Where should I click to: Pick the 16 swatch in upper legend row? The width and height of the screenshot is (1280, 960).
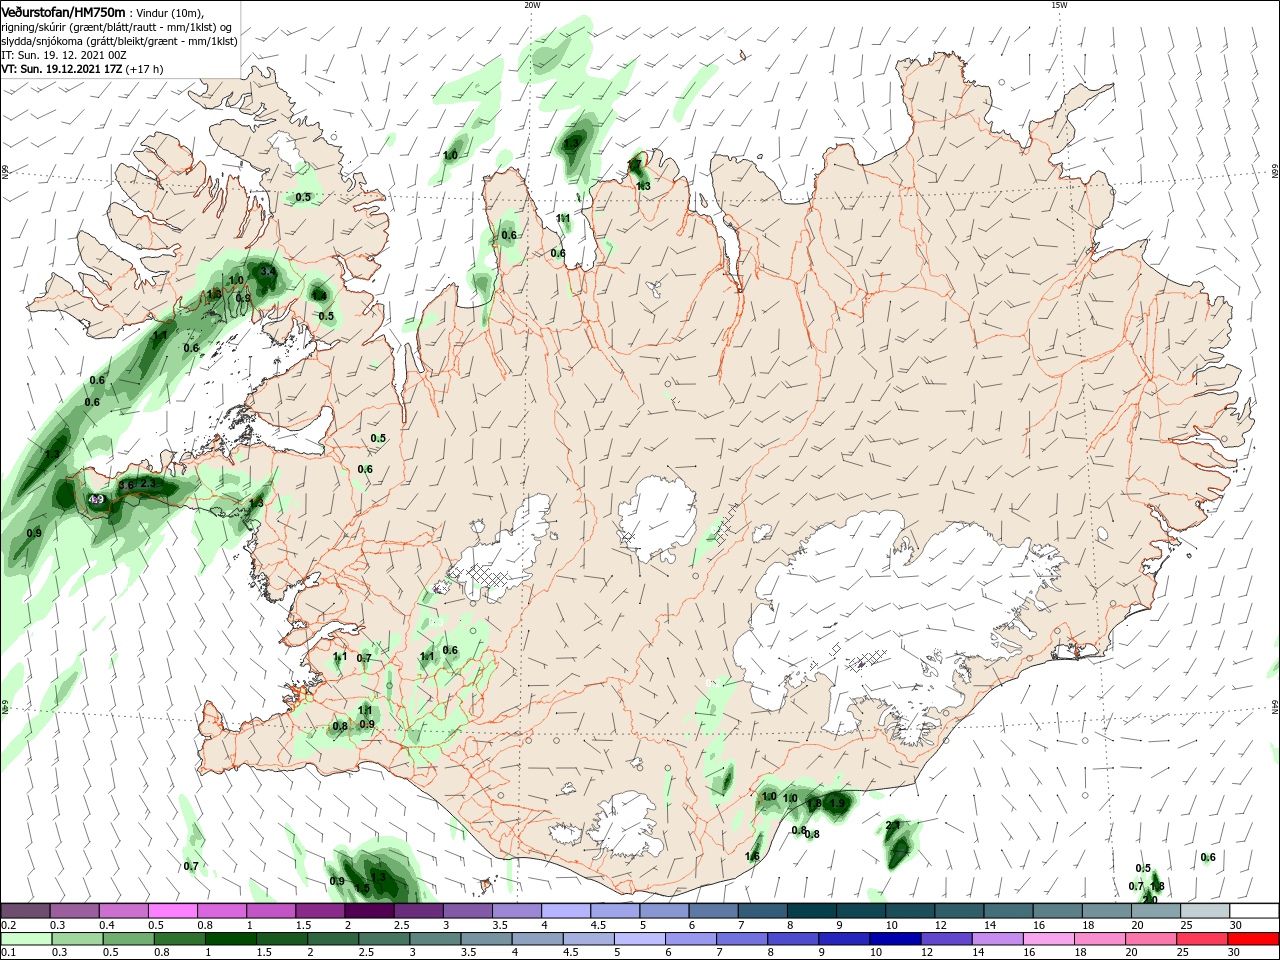tap(1056, 911)
